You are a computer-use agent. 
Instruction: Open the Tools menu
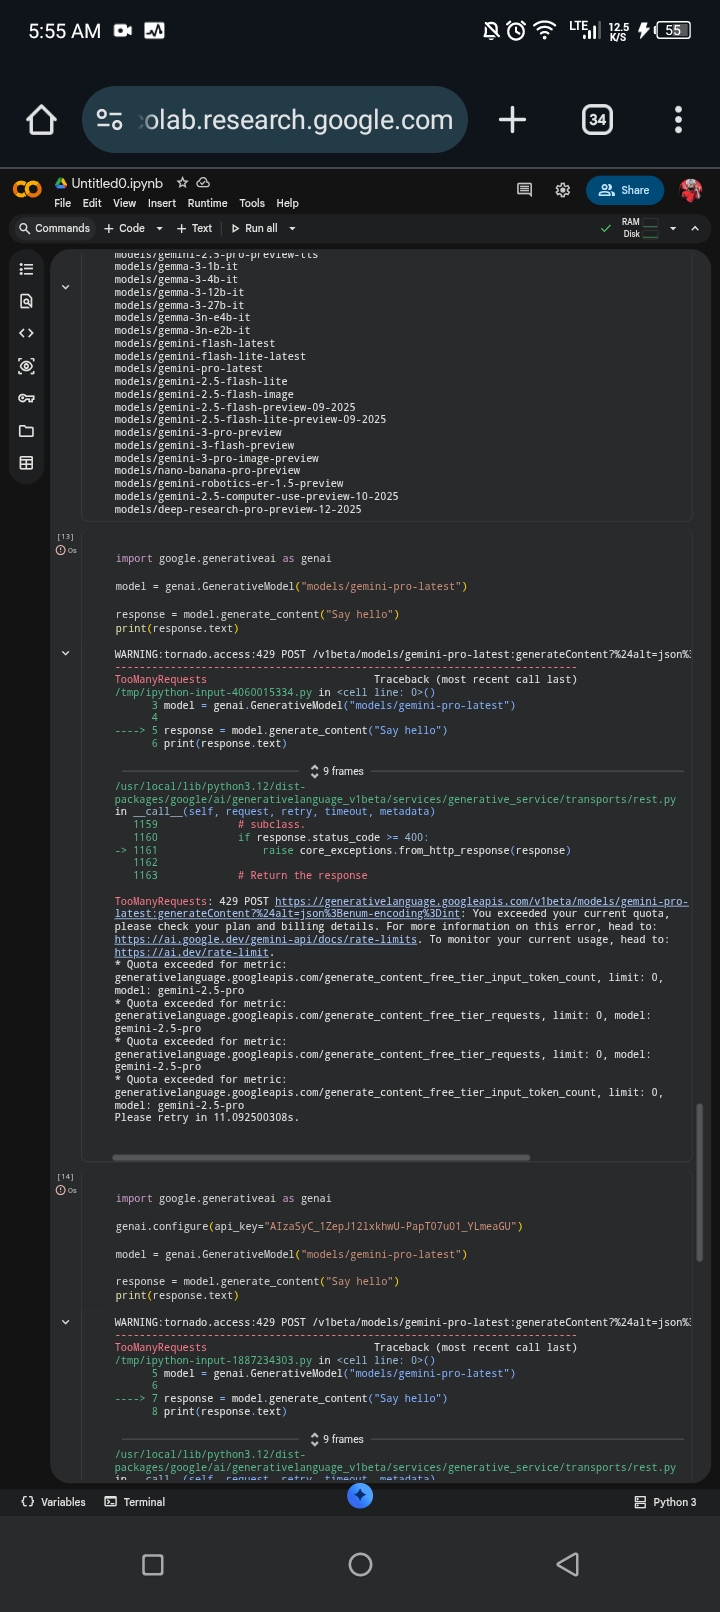252,203
